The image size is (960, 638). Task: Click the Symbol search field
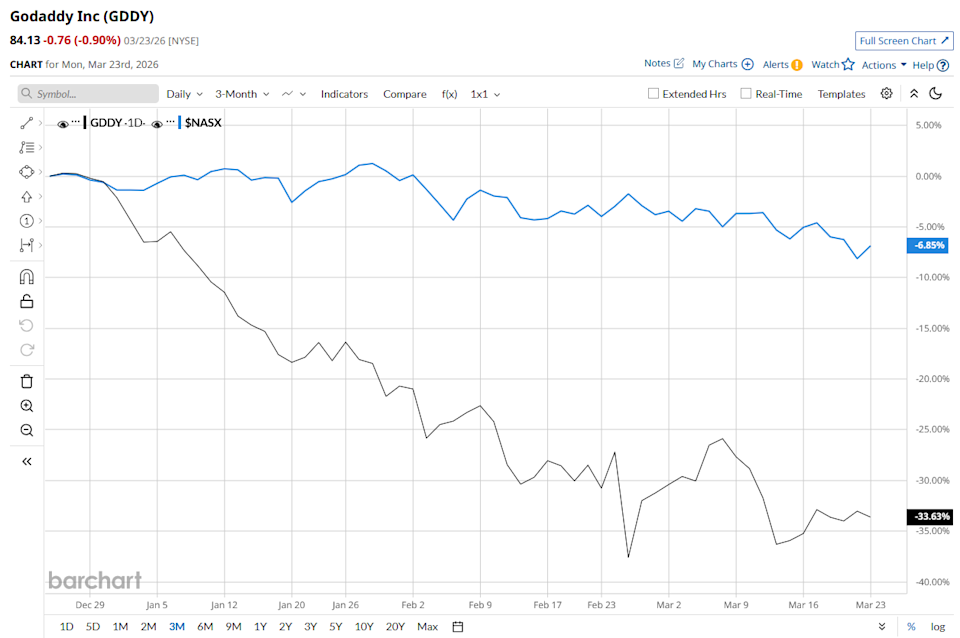(x=89, y=94)
